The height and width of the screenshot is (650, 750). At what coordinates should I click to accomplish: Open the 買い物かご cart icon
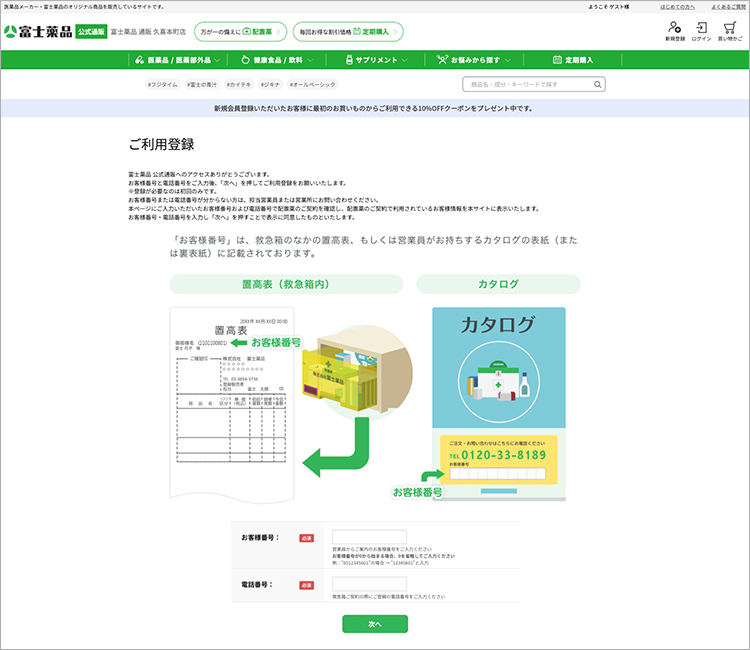[729, 27]
